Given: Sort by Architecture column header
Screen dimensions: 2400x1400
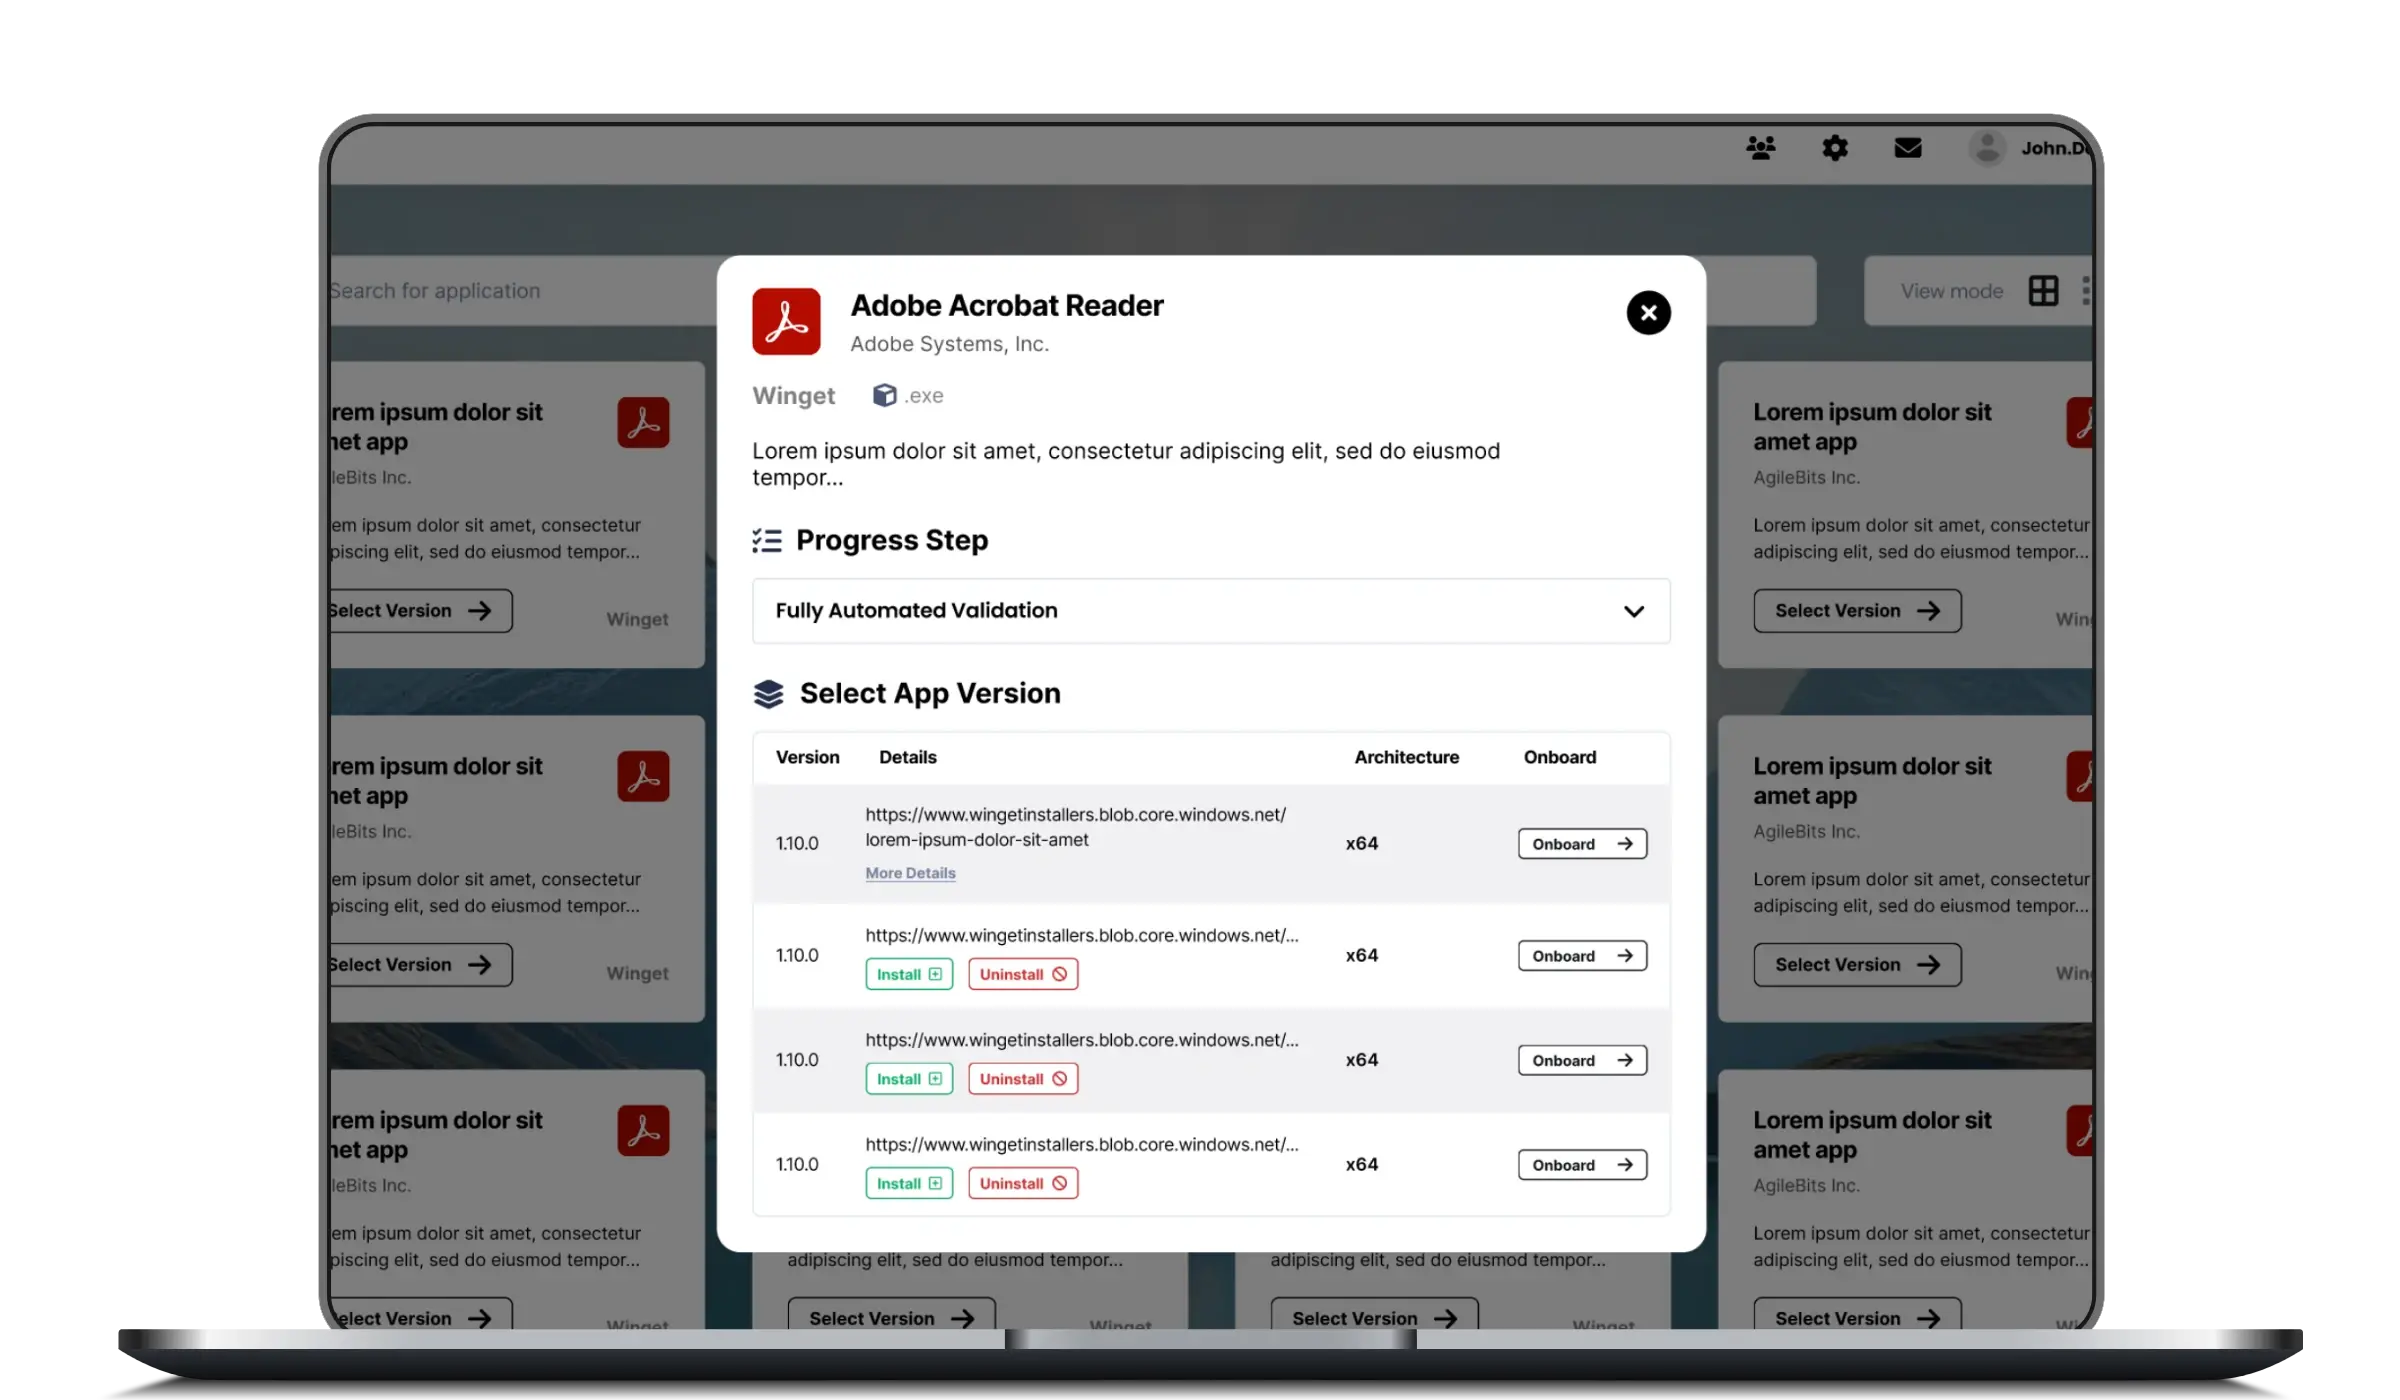Looking at the screenshot, I should click(x=1406, y=757).
